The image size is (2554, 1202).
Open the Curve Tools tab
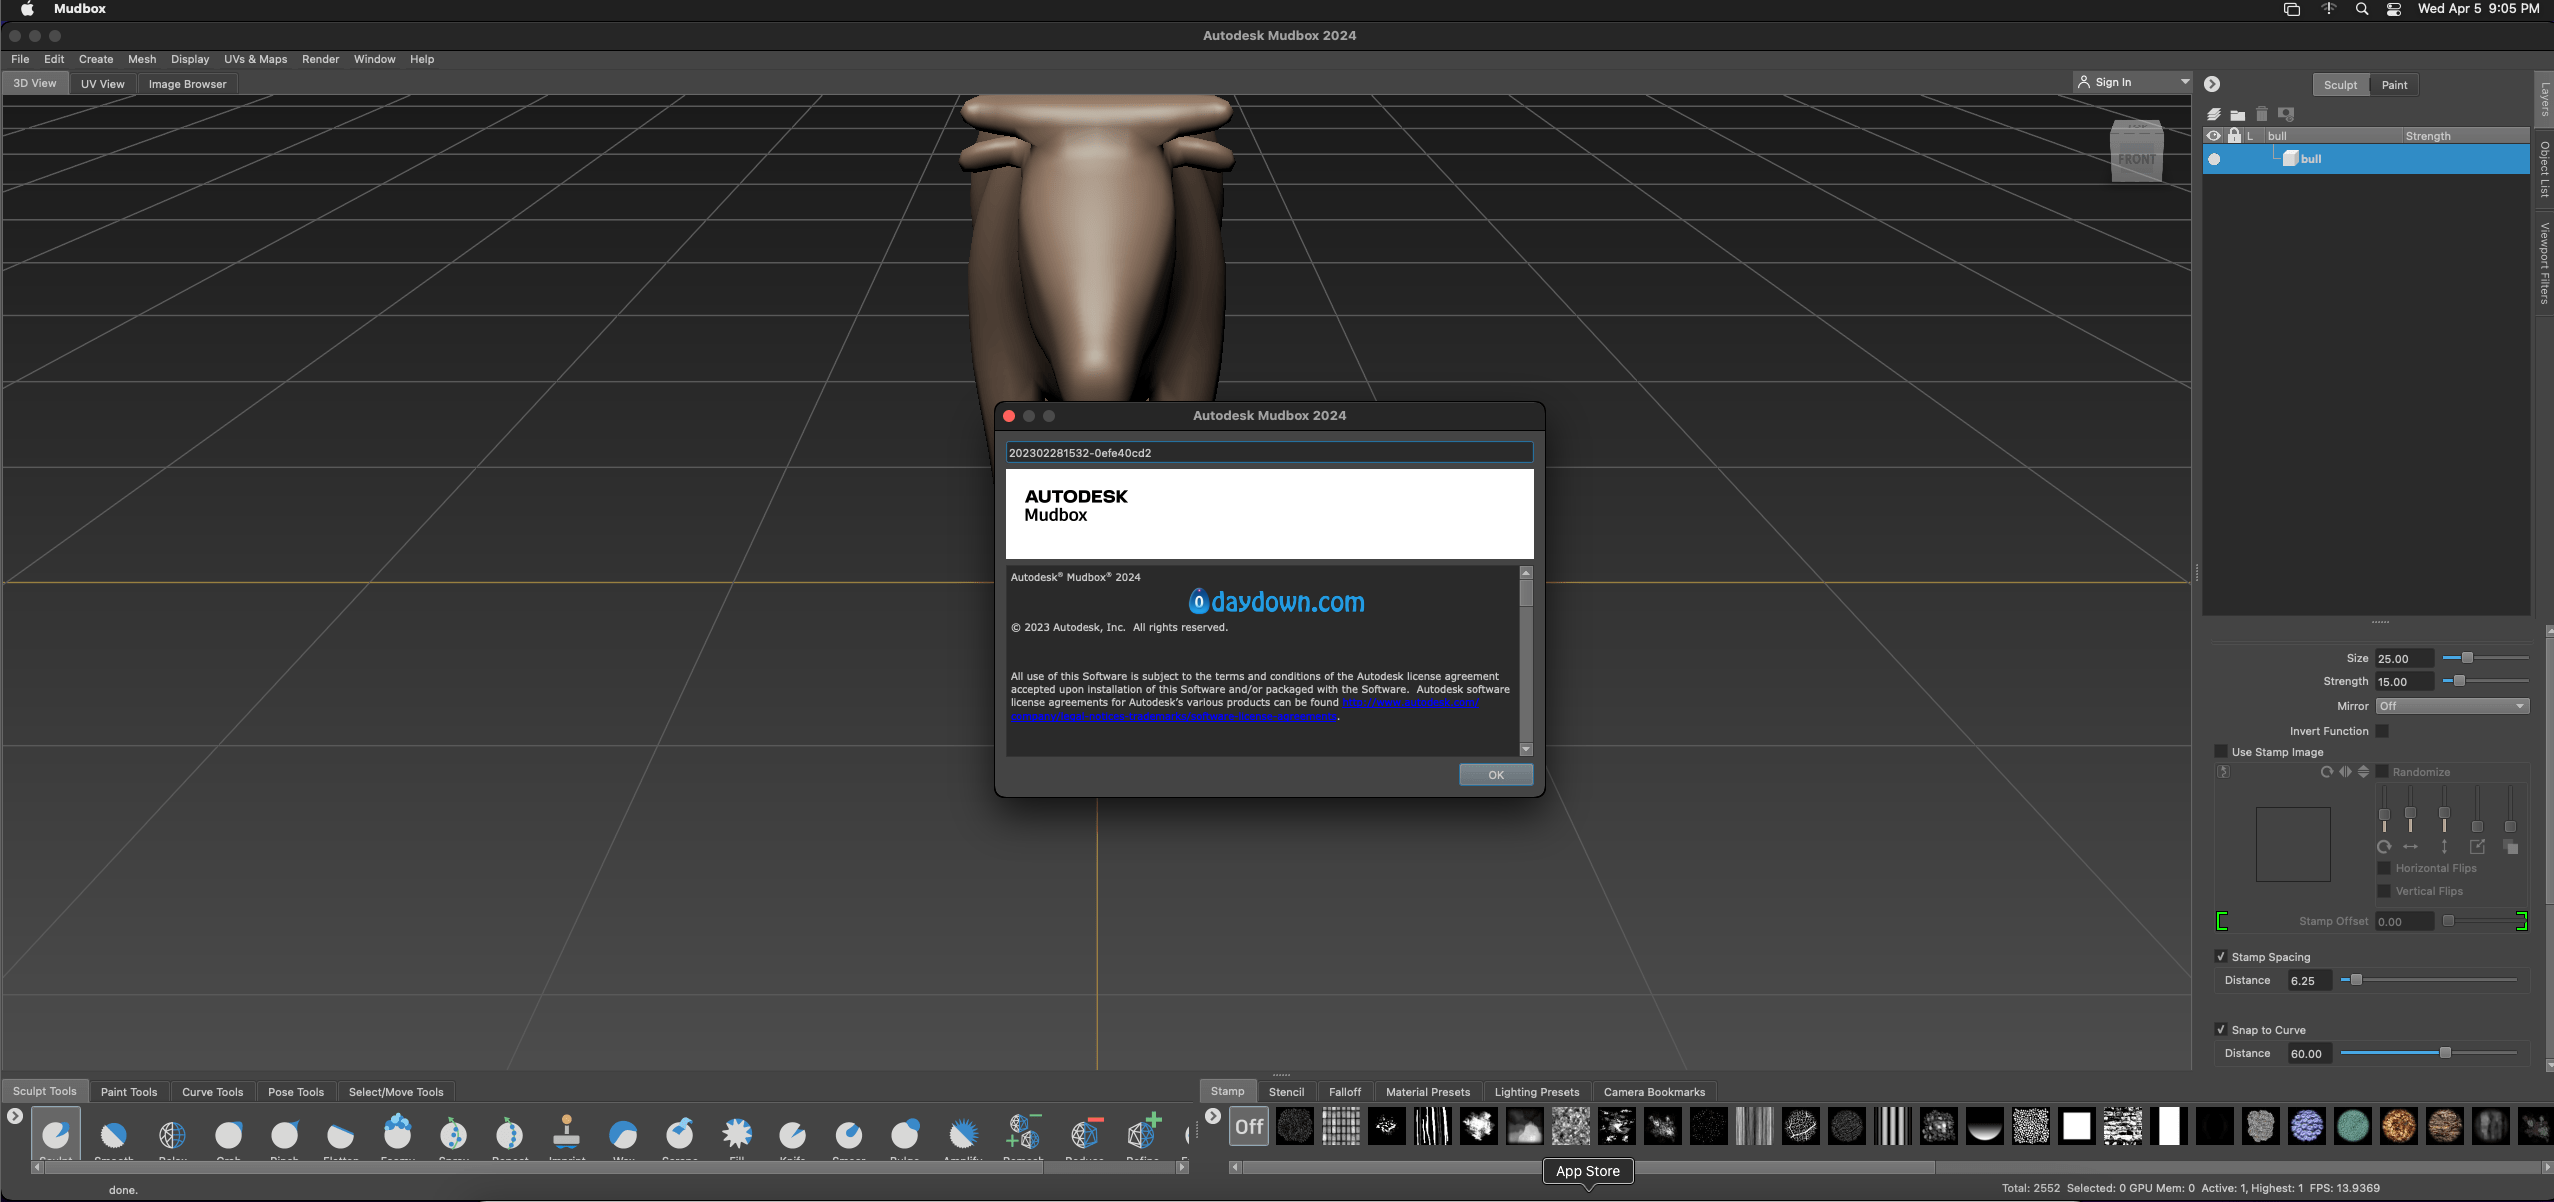[x=212, y=1092]
